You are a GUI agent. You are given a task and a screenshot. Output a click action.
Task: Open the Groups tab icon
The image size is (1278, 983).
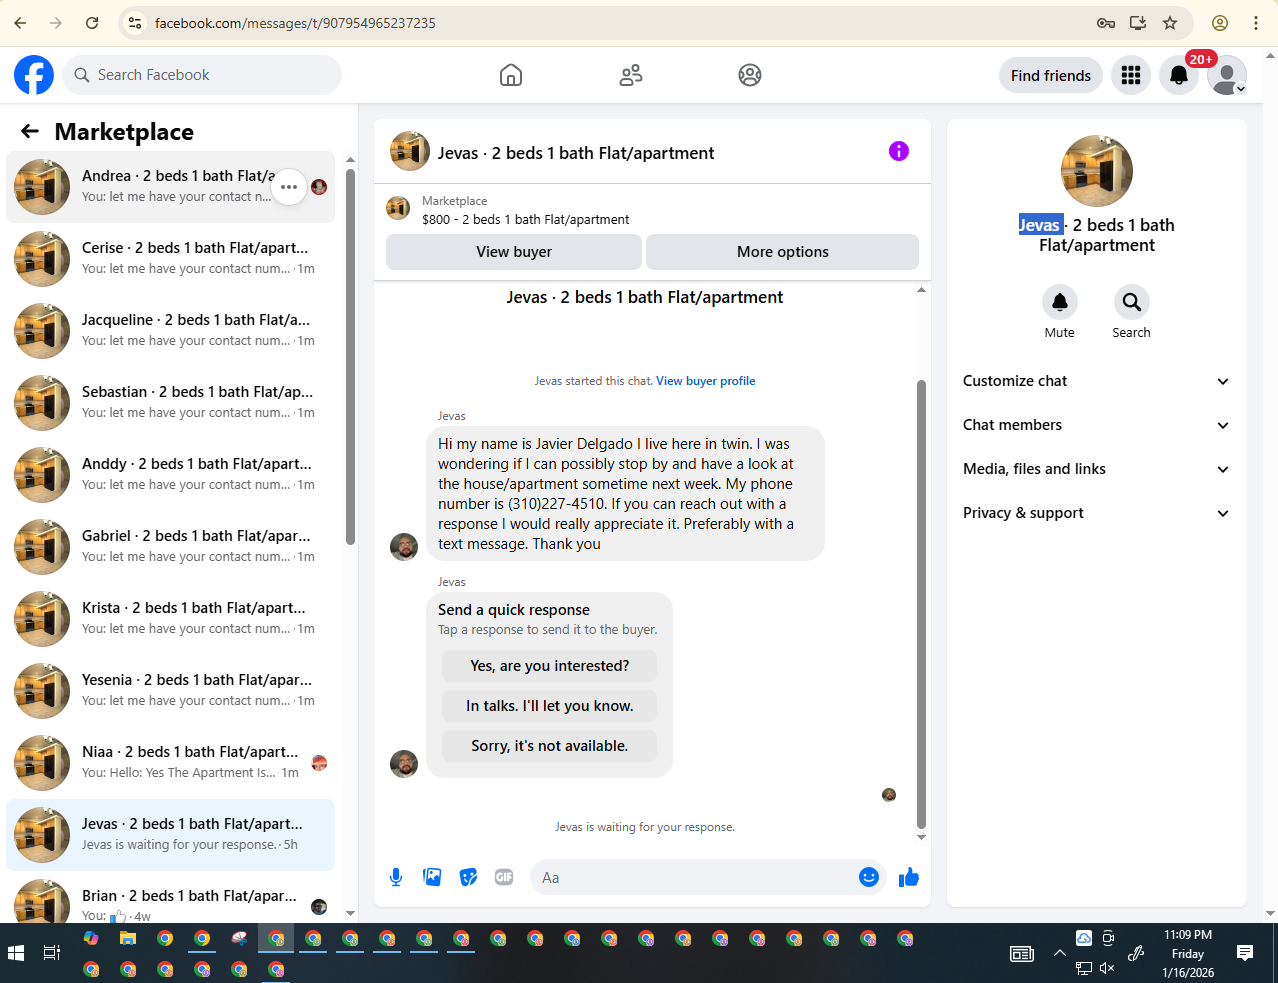(750, 75)
